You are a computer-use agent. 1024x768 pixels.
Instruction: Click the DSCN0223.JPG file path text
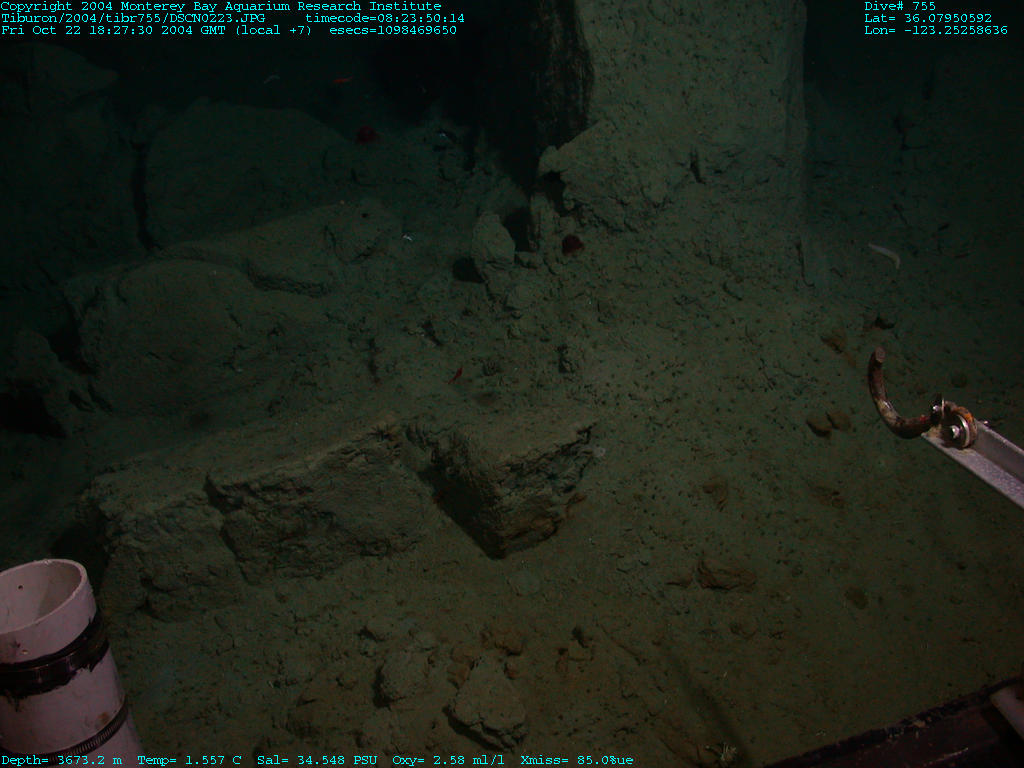point(133,18)
